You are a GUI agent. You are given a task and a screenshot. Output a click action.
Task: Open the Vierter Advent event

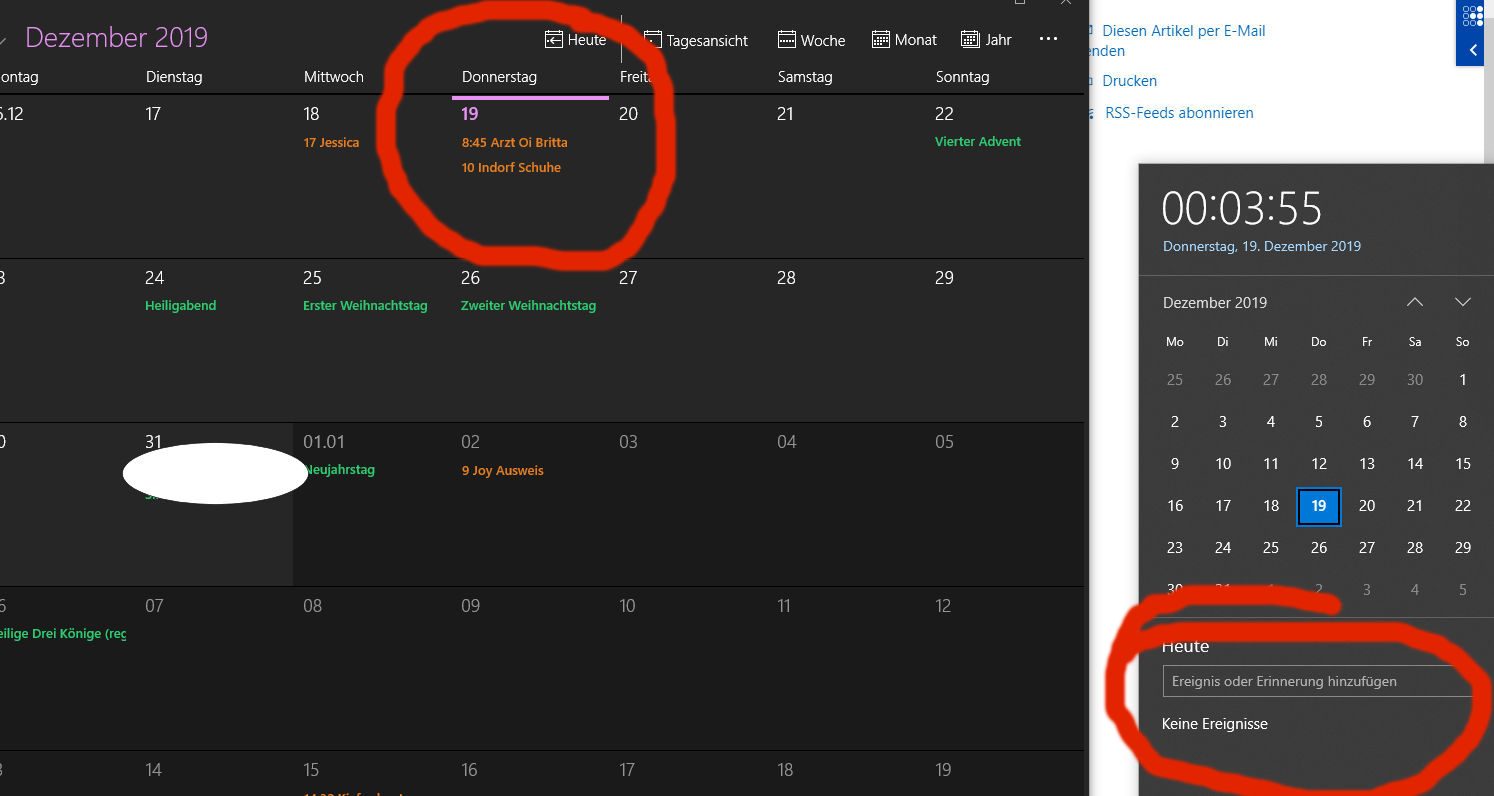click(978, 141)
